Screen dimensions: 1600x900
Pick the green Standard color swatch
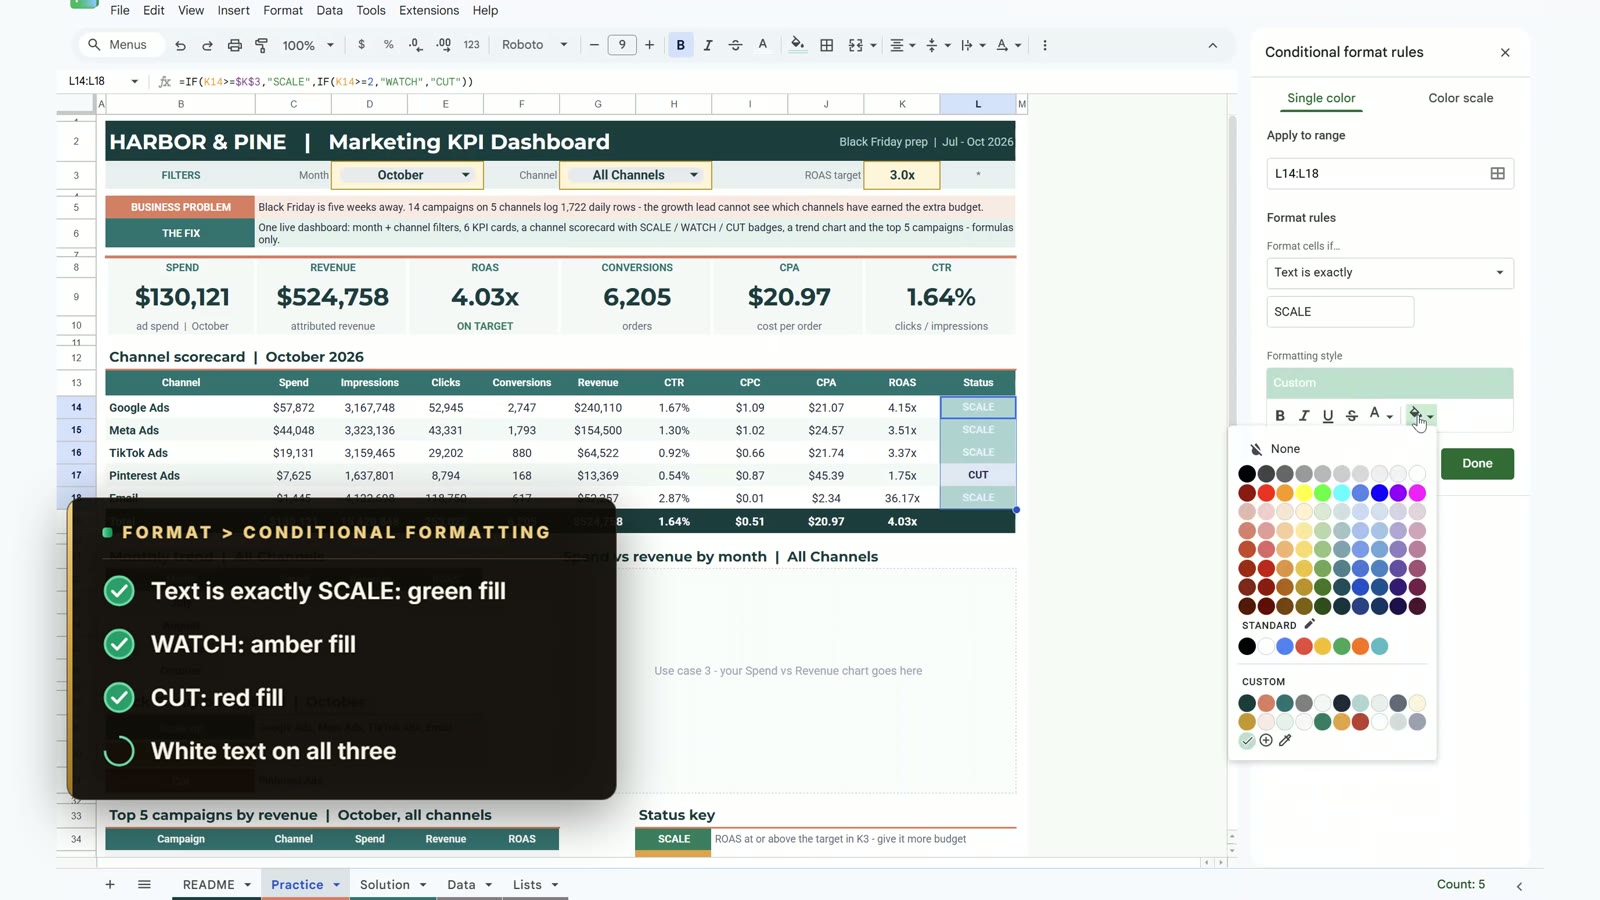[x=1342, y=646]
